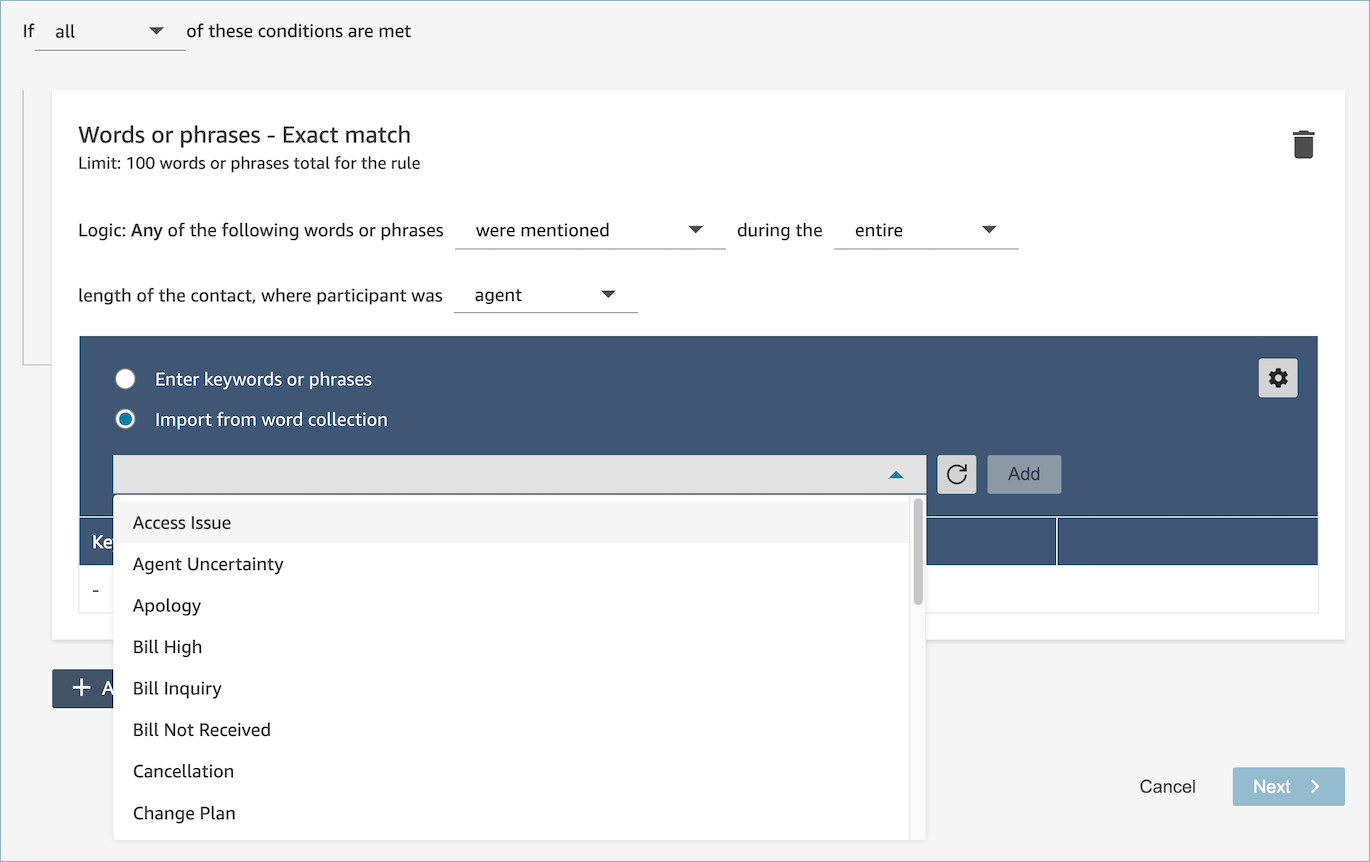
Task: Open the "all" conditions dropdown
Action: tap(110, 31)
